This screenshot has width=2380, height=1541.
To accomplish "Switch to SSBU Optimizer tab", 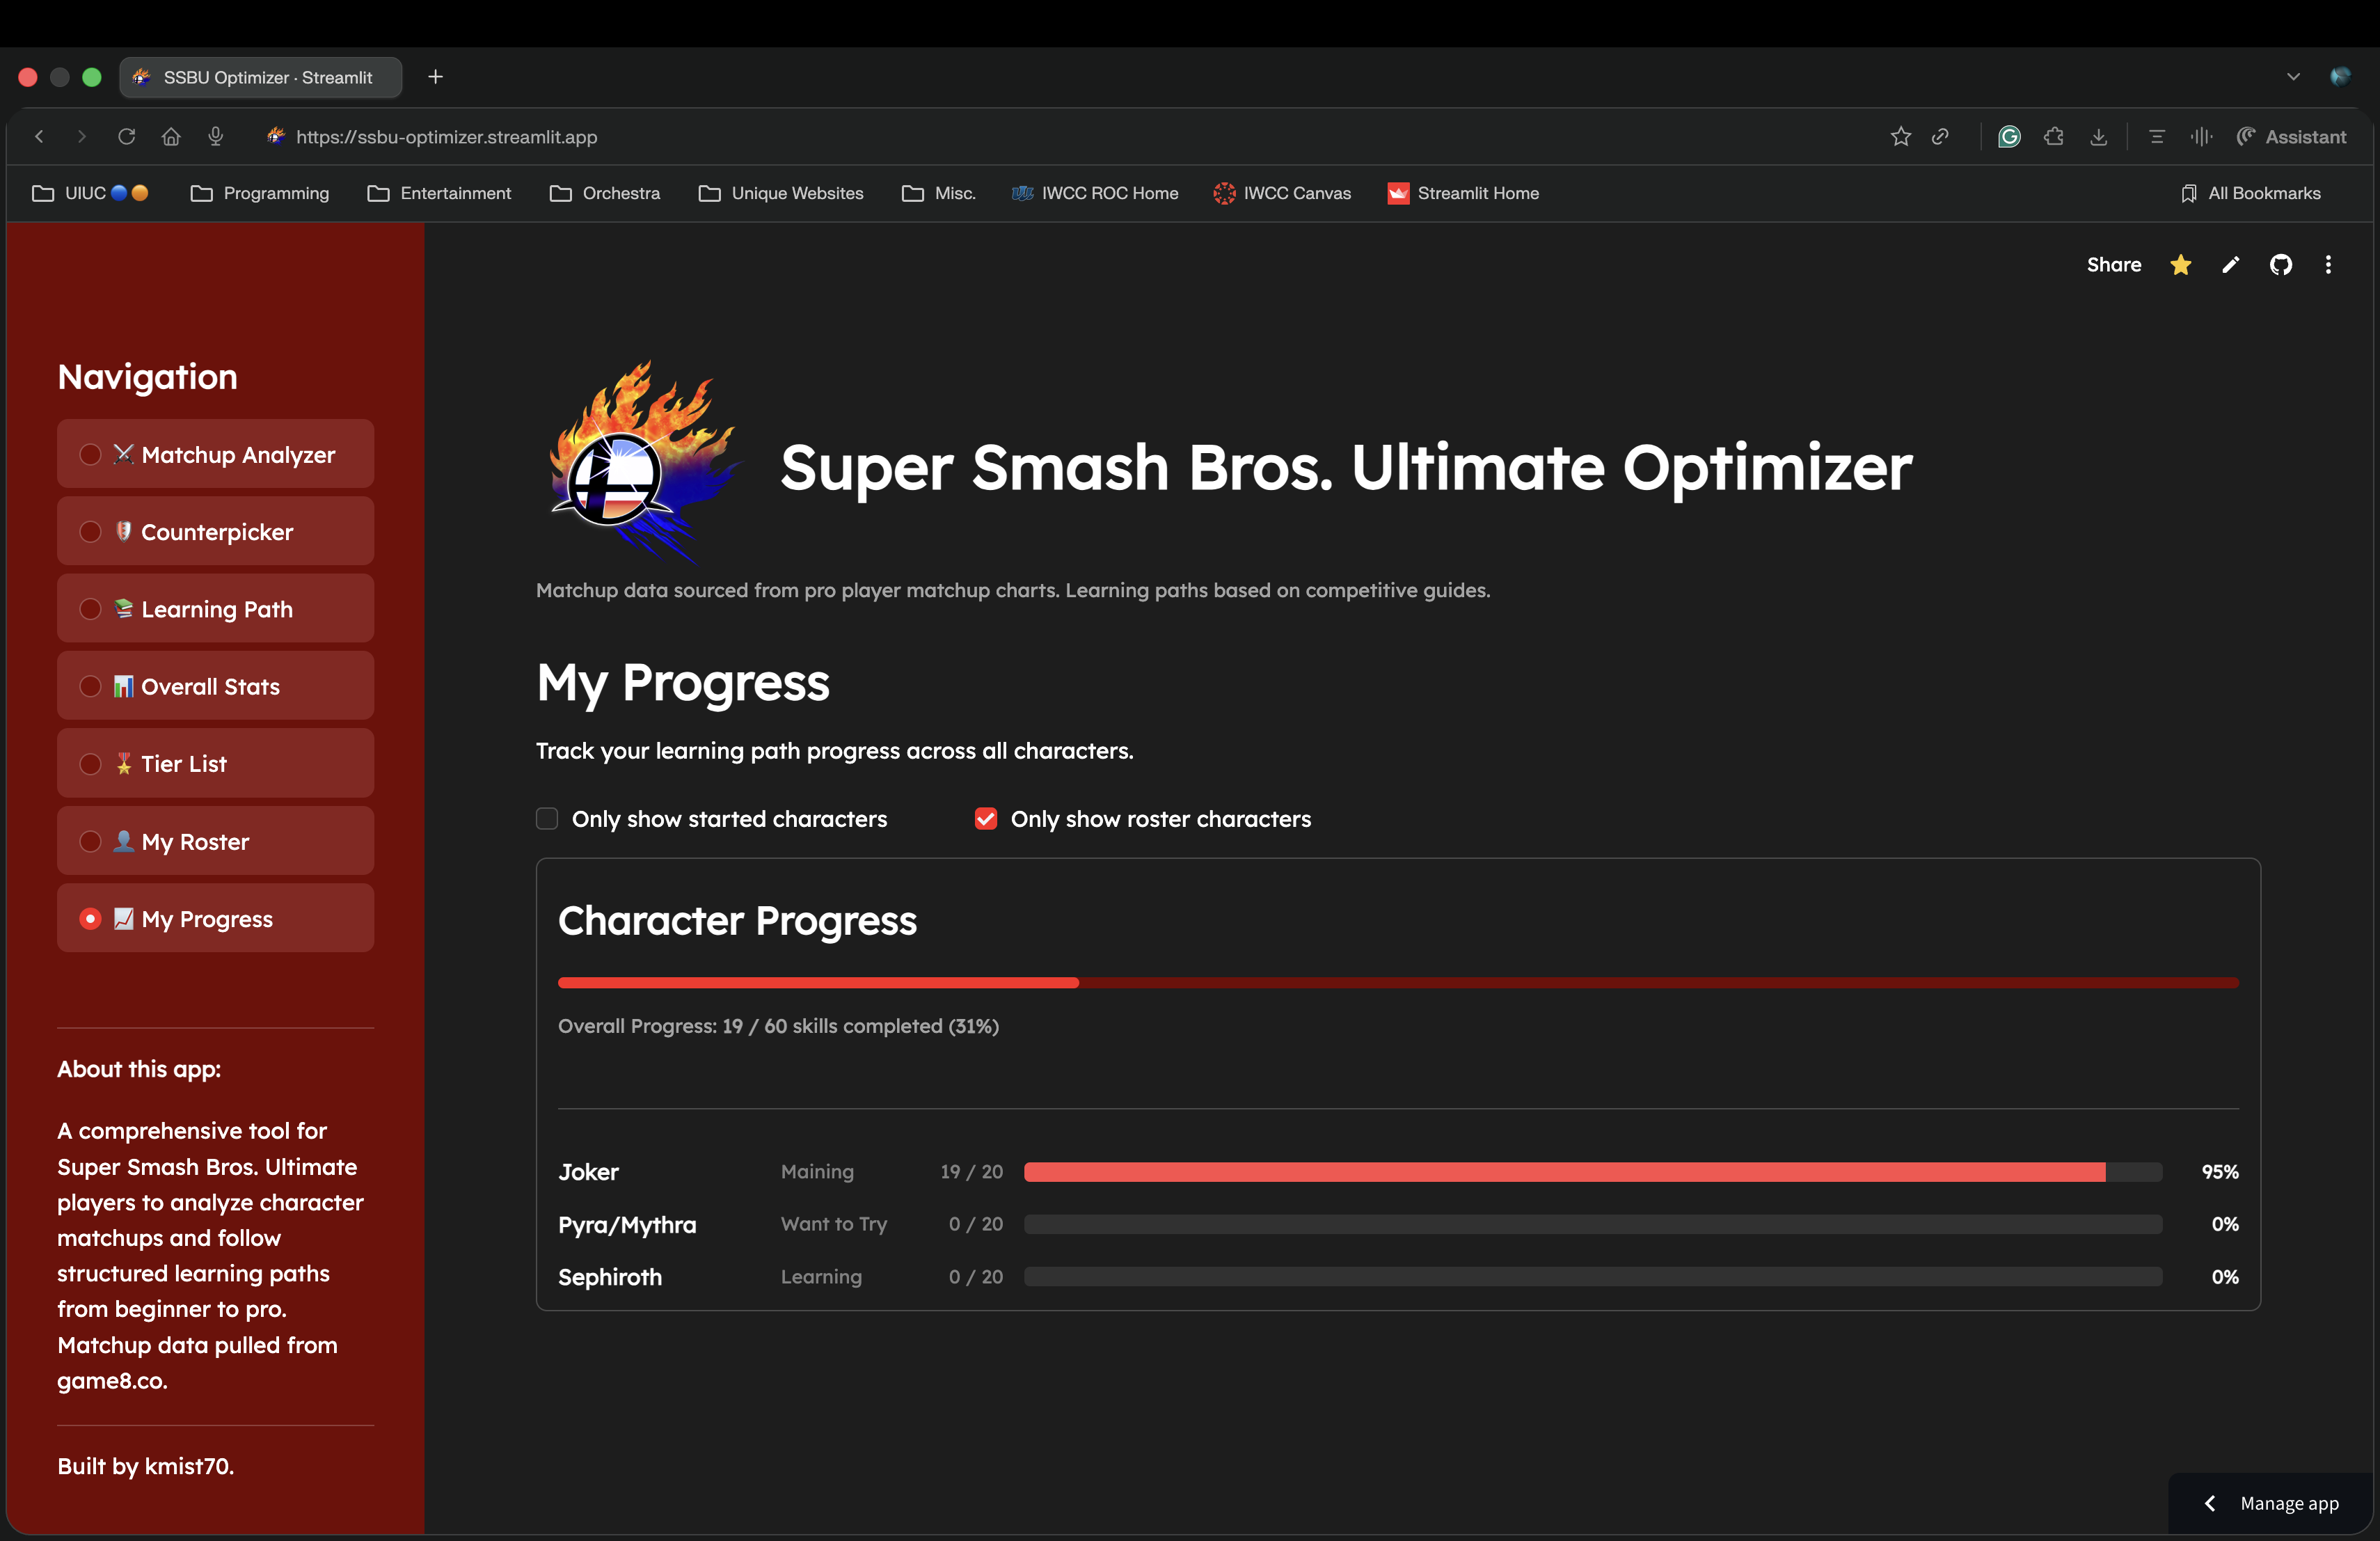I will [261, 77].
